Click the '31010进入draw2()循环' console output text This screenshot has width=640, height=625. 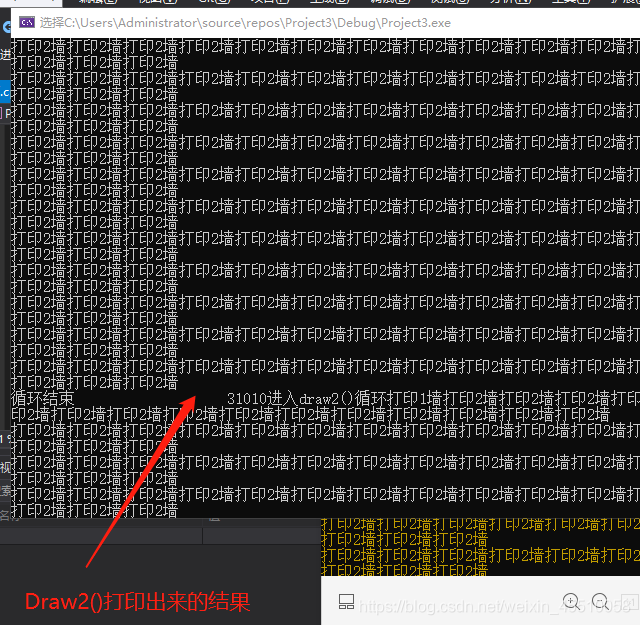(x=308, y=398)
